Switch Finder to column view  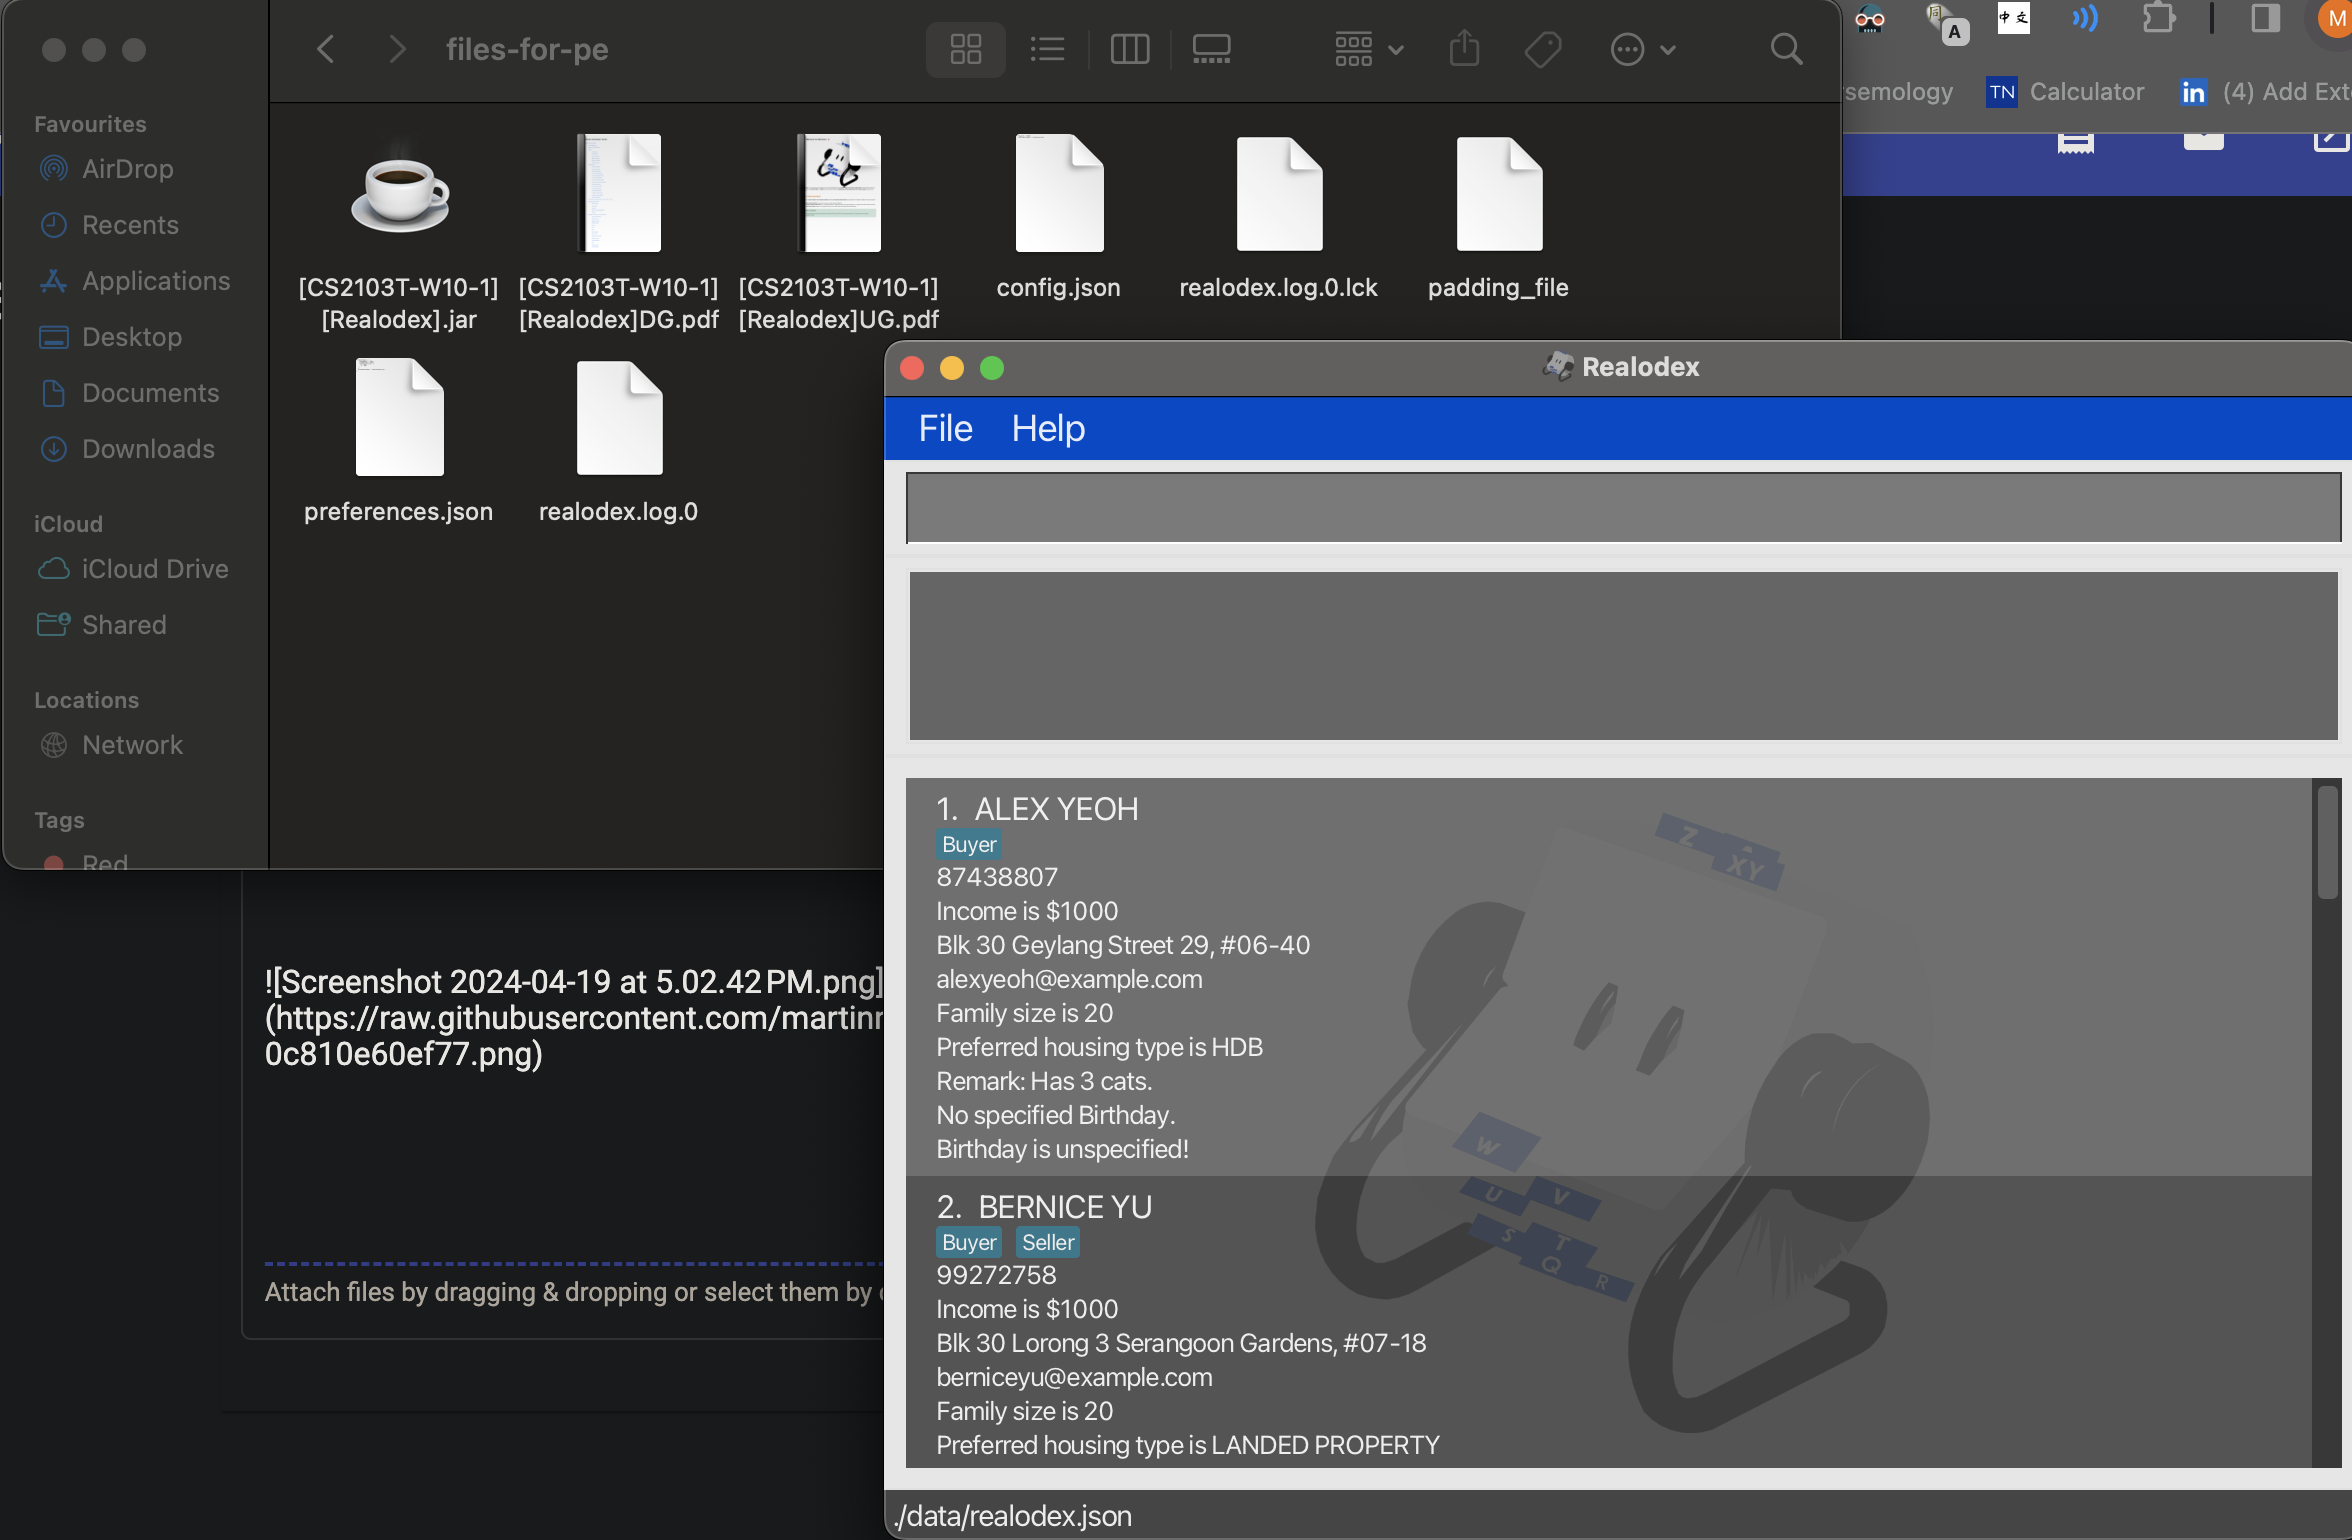[1130, 49]
